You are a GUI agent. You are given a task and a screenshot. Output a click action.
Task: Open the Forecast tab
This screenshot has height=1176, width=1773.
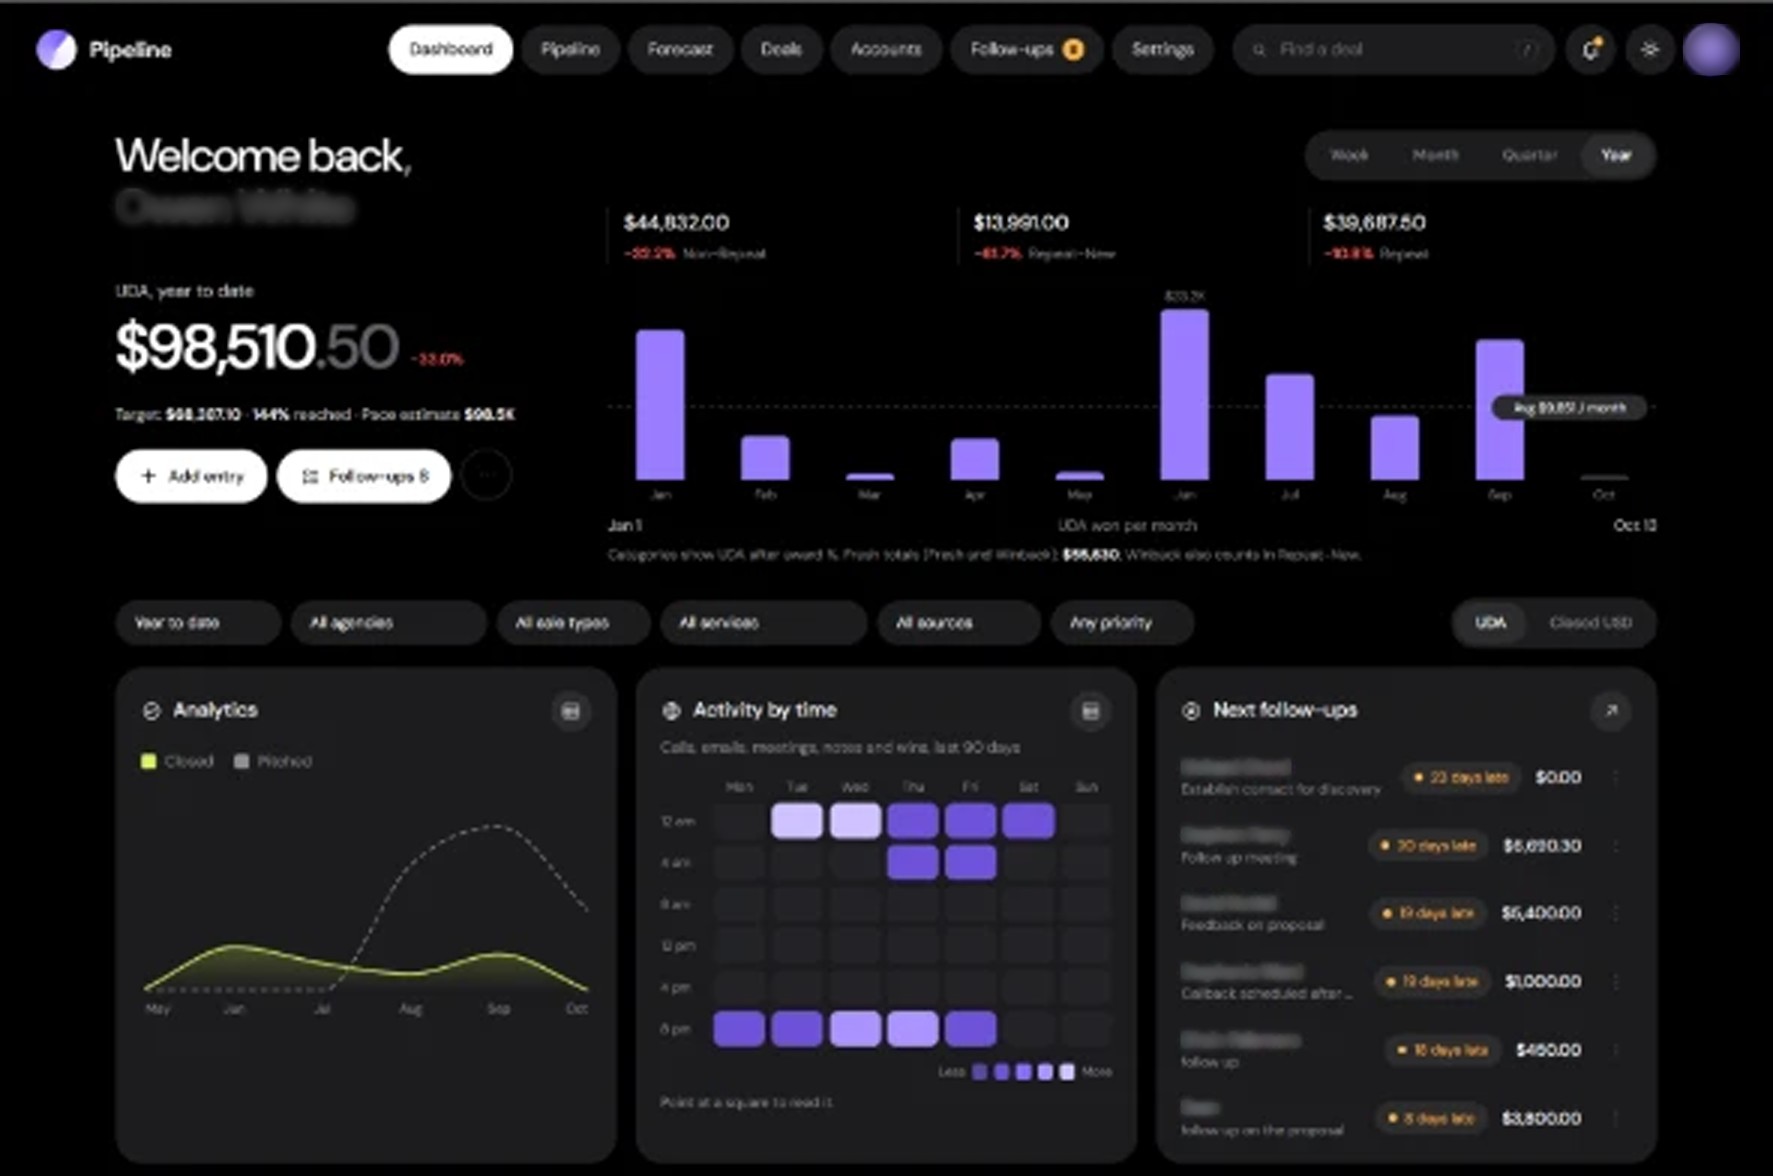pyautogui.click(x=680, y=49)
